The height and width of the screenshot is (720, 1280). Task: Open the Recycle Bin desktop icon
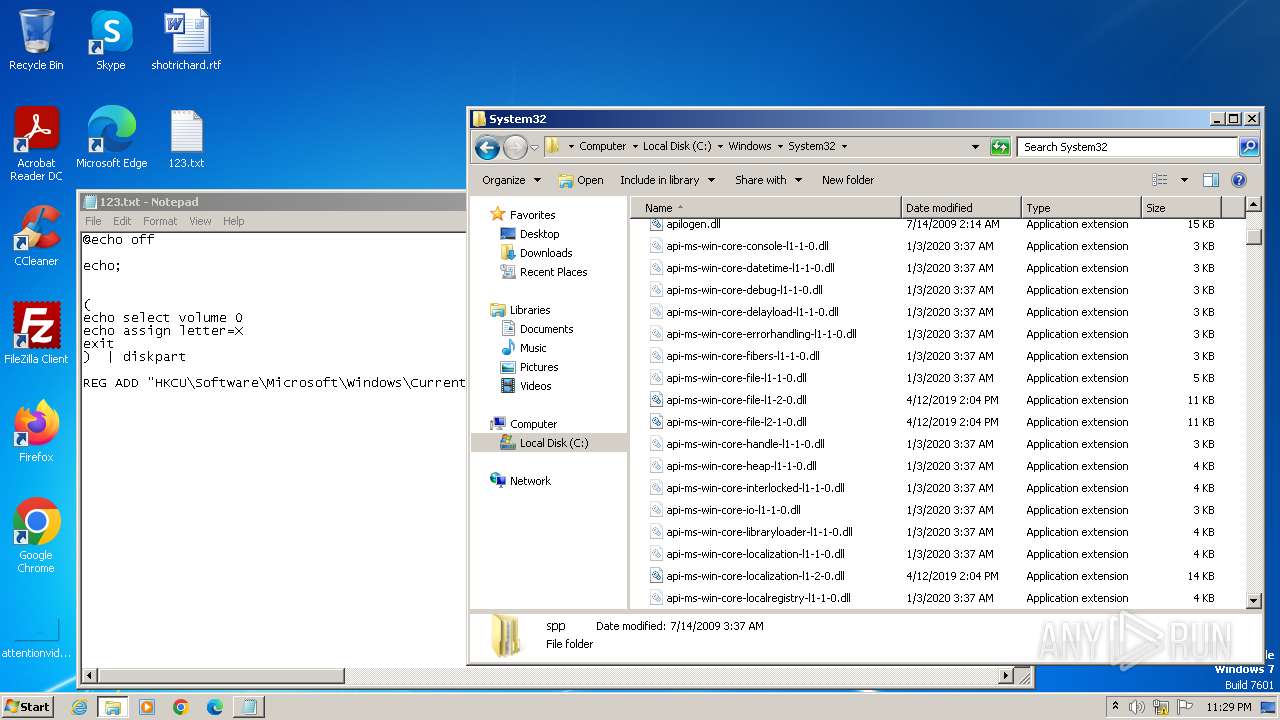pos(36,40)
